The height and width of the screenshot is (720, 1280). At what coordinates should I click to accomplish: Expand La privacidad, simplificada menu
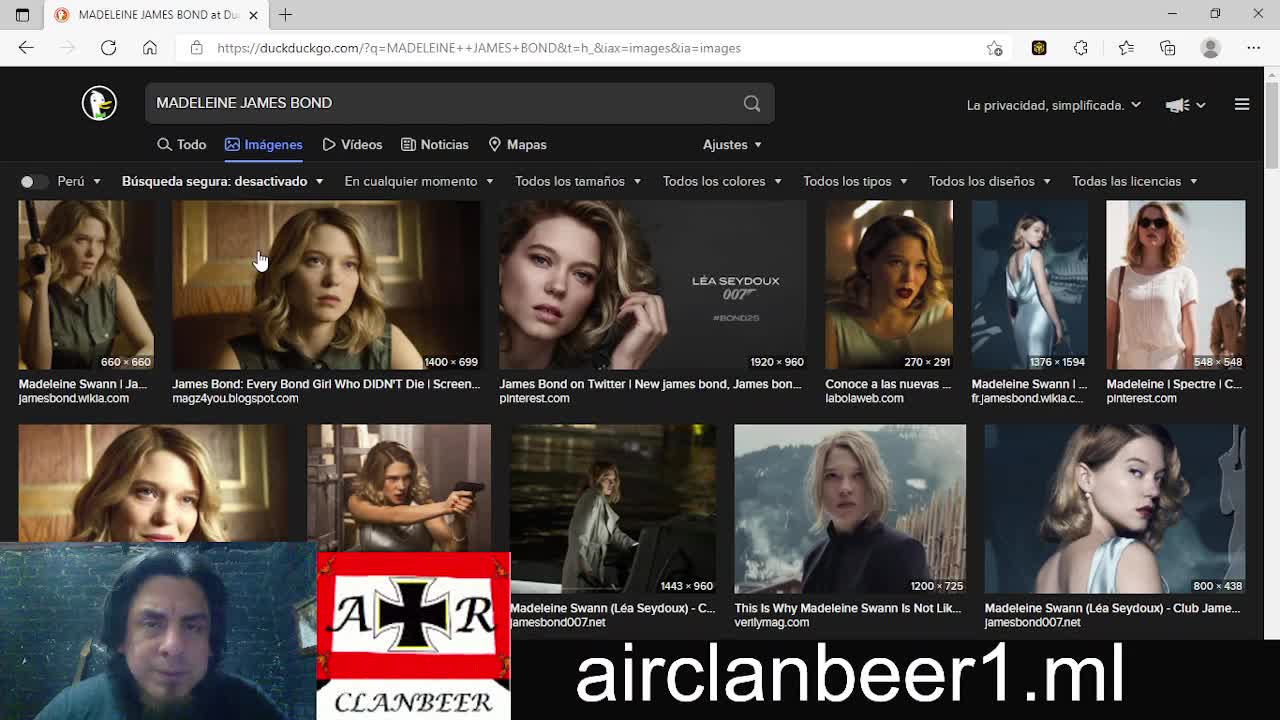(x=1054, y=105)
